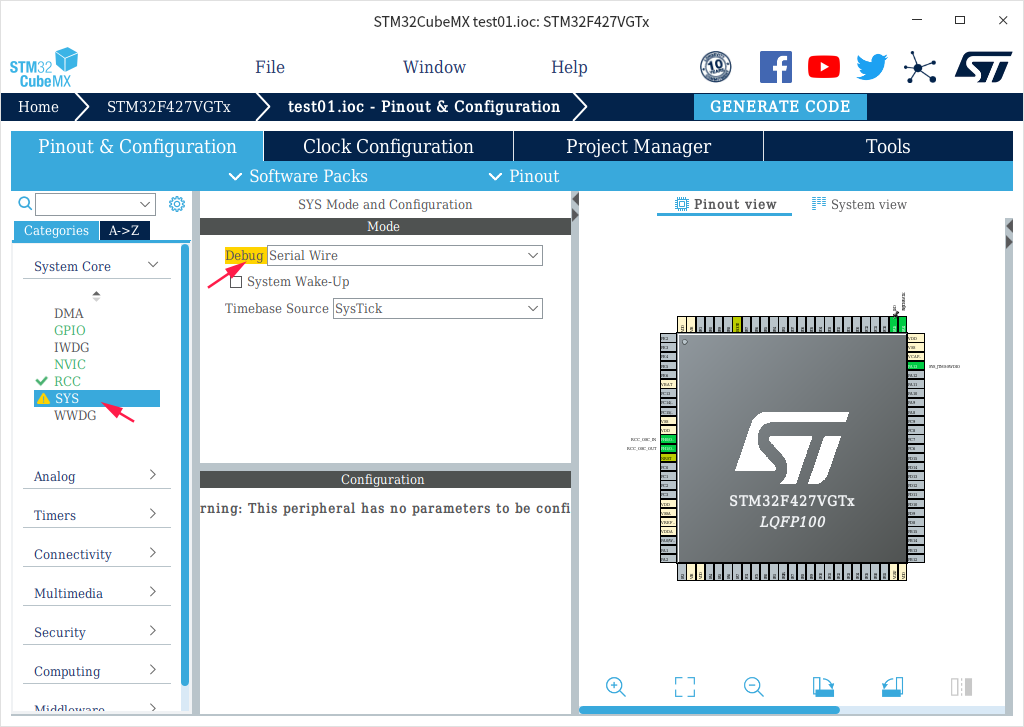Enable the System Wake-Up checkbox
1024x727 pixels.
coord(236,282)
